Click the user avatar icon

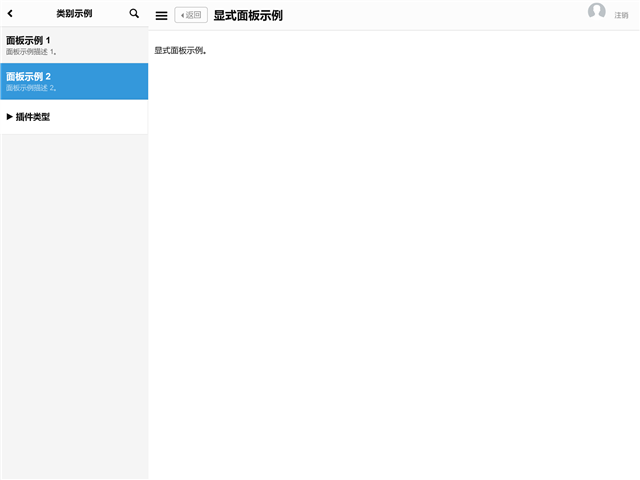pos(597,12)
